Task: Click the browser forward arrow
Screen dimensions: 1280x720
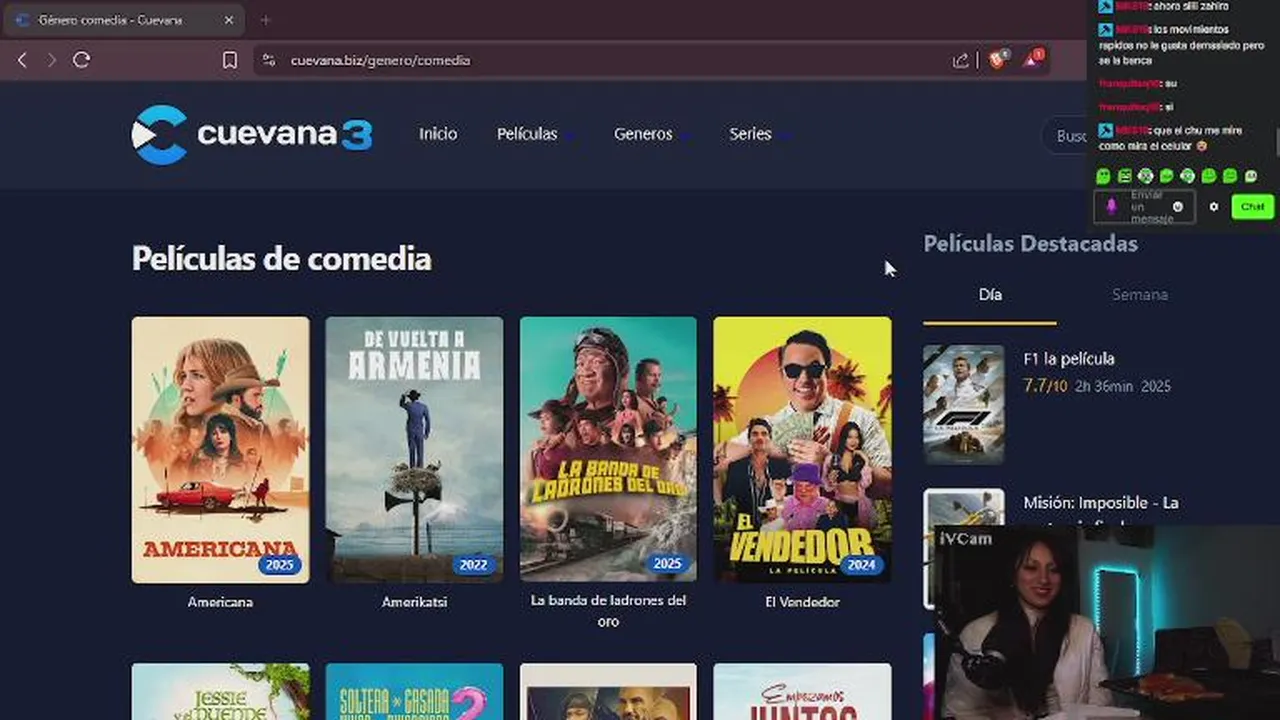Action: click(52, 60)
